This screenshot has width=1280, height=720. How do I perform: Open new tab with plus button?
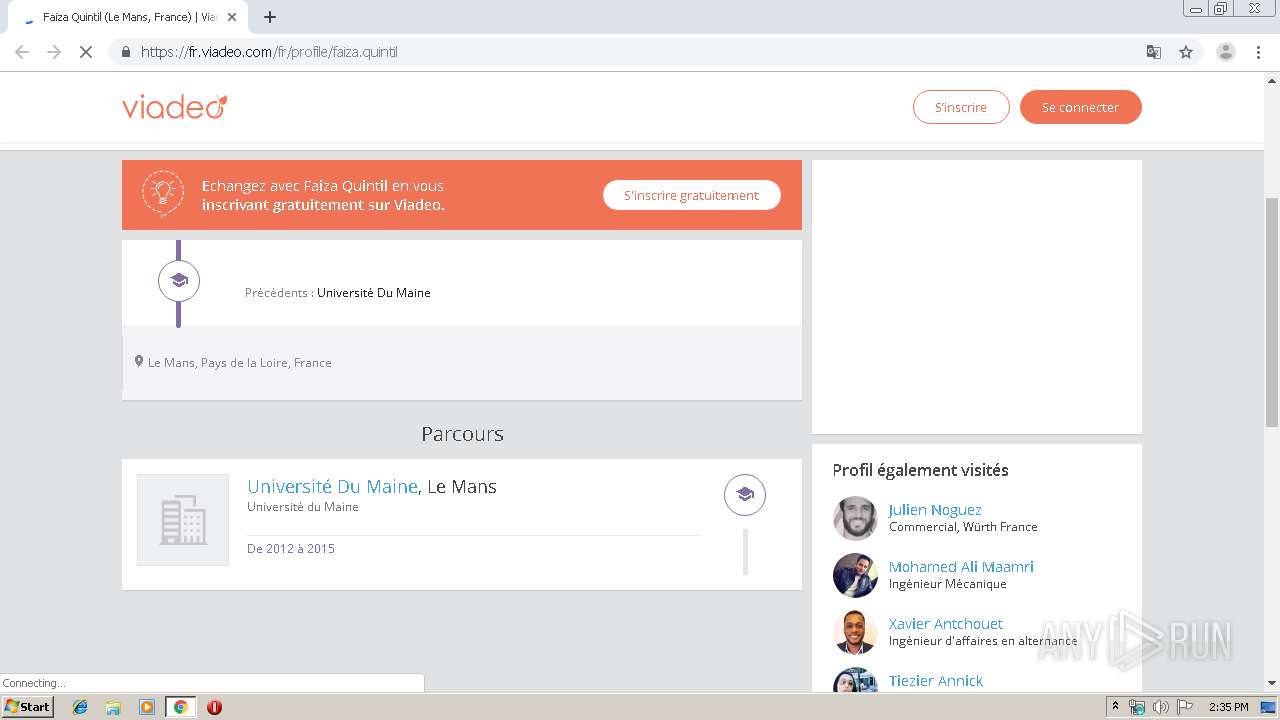click(270, 17)
